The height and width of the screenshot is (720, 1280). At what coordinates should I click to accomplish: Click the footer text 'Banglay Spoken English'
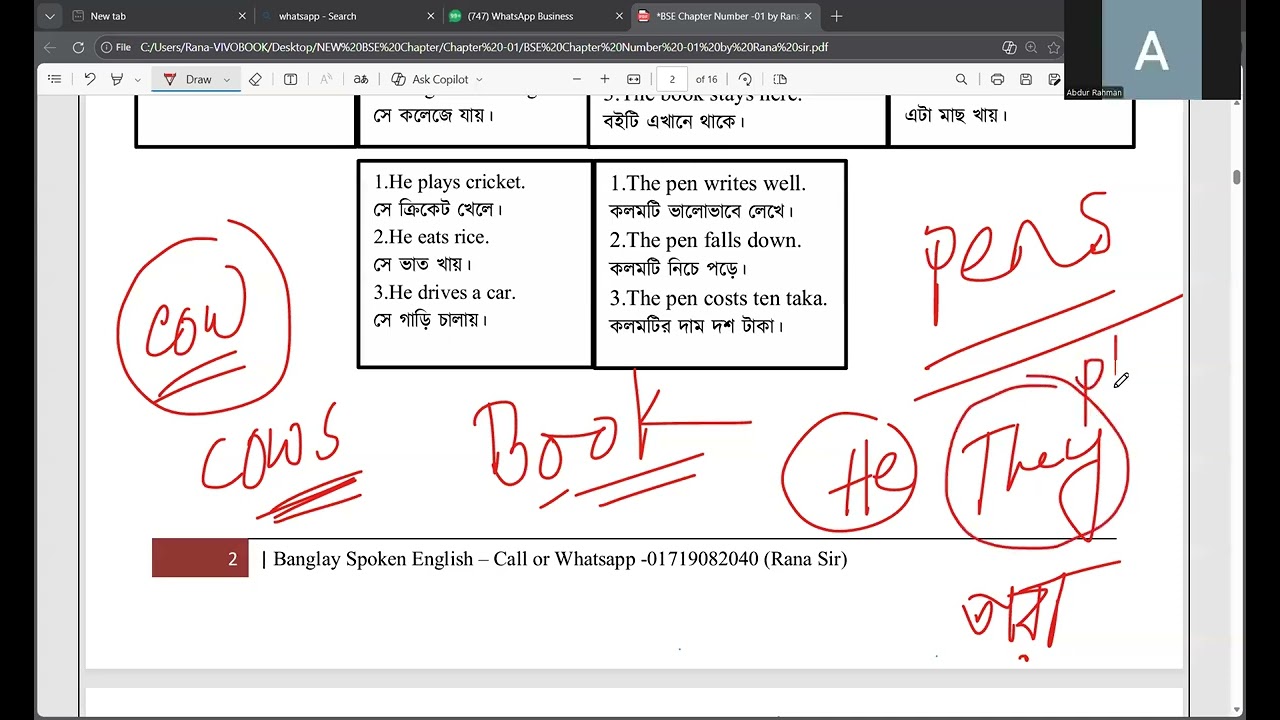click(x=373, y=559)
